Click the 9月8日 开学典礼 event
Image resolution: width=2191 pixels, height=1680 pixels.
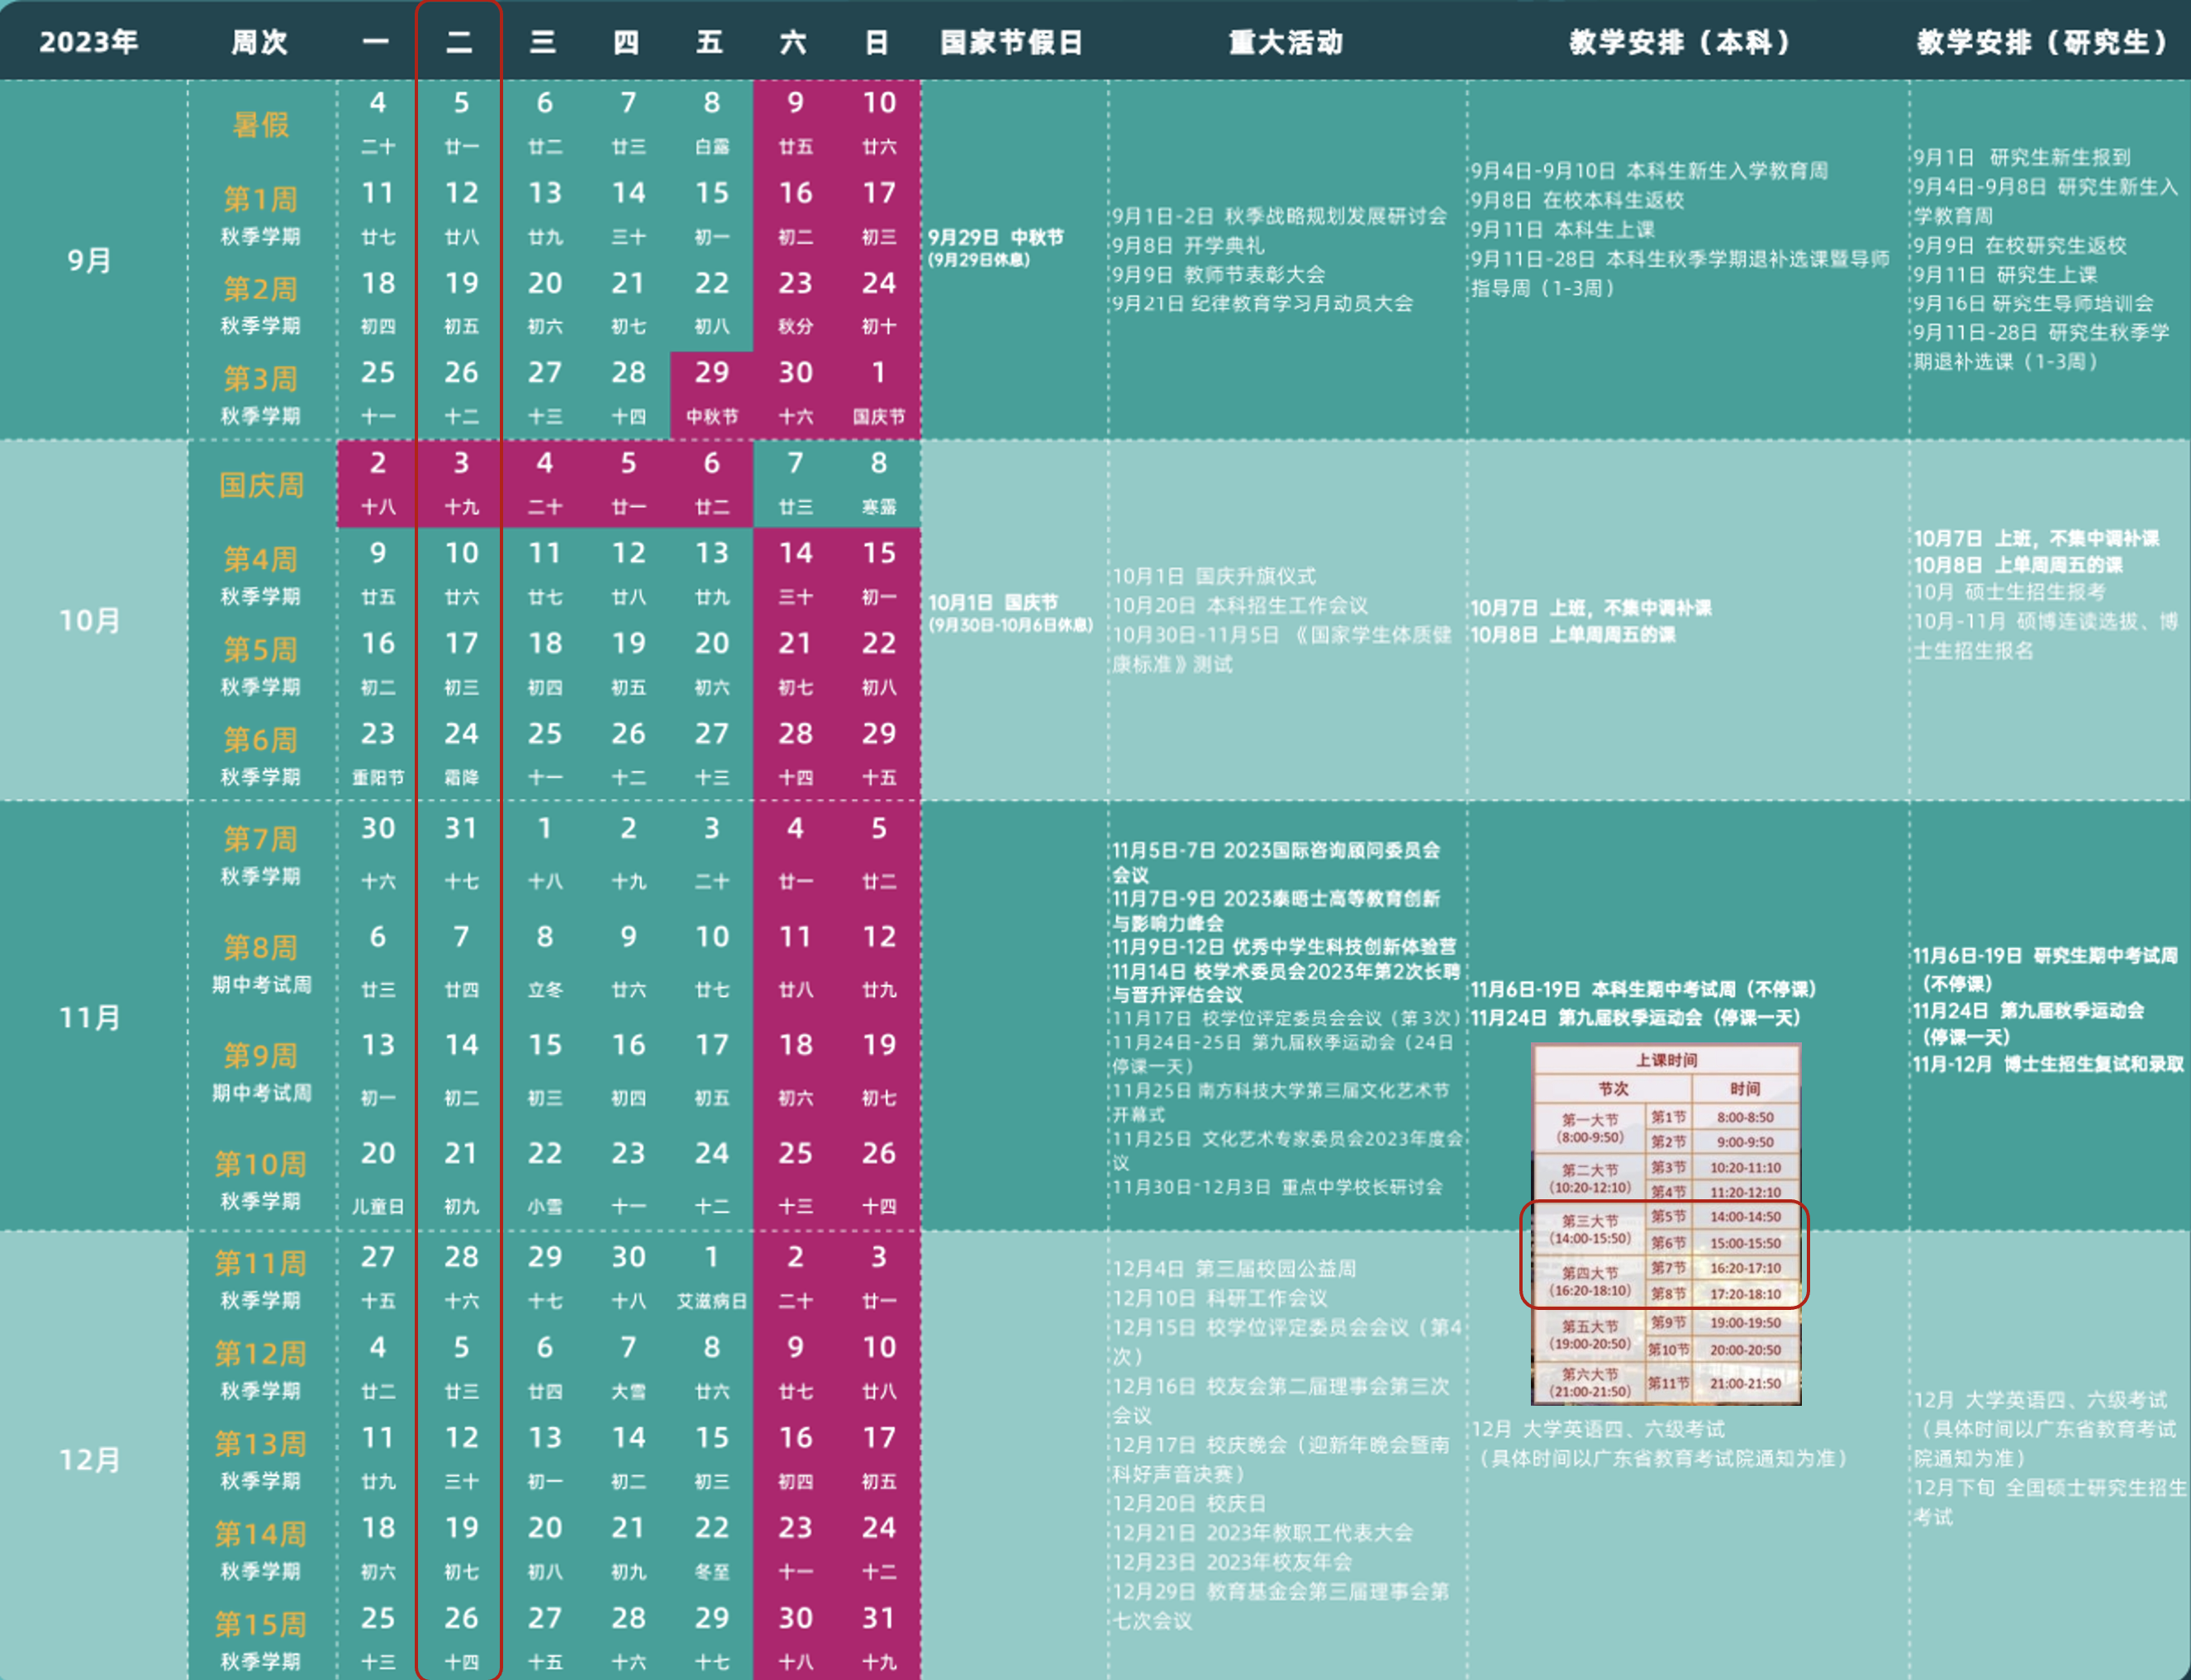[1188, 245]
